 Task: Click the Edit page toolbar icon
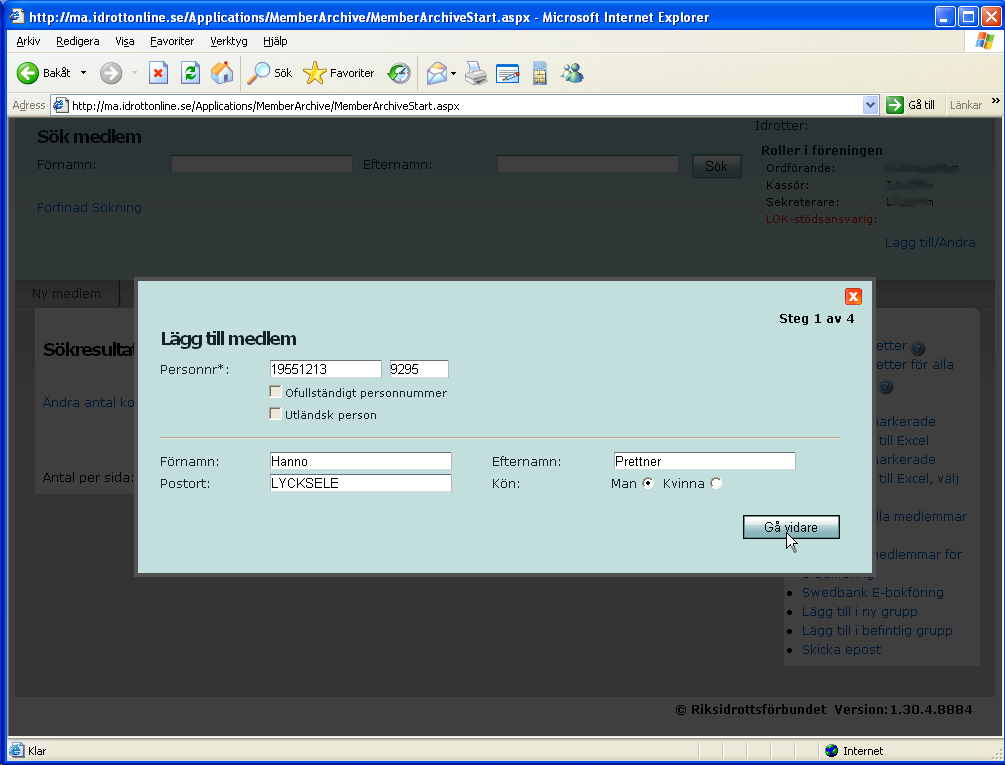click(508, 73)
